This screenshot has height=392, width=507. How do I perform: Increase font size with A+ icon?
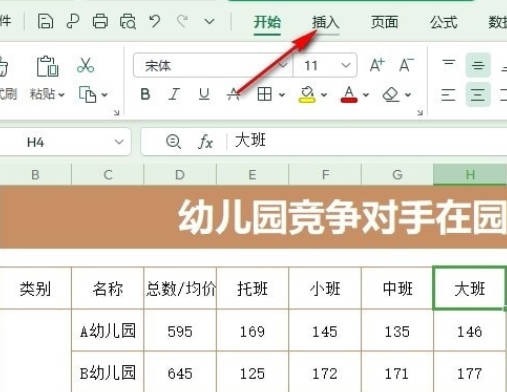(377, 65)
